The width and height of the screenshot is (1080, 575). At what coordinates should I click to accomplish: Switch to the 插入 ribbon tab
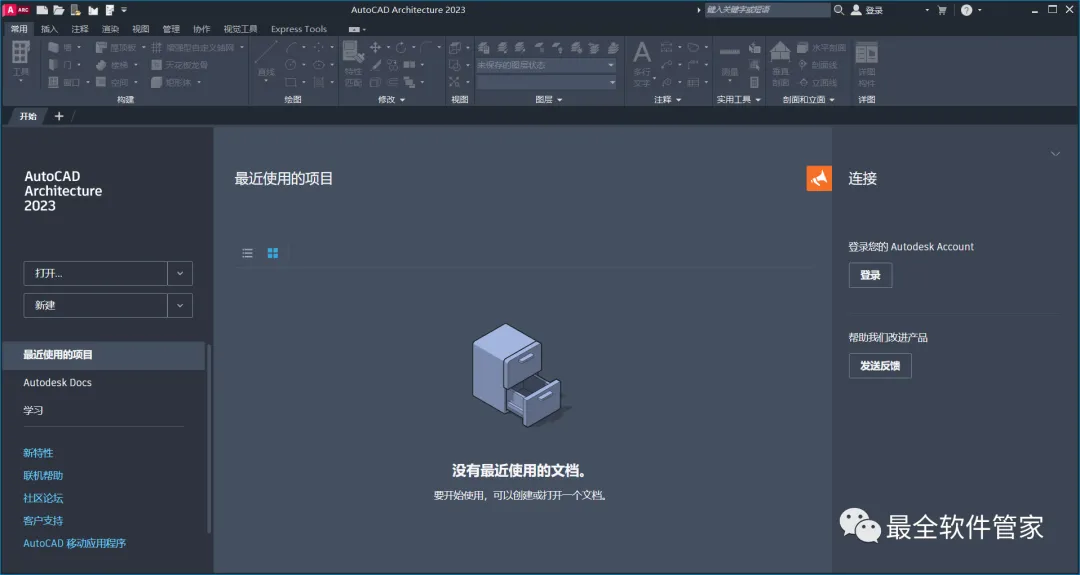click(x=50, y=29)
